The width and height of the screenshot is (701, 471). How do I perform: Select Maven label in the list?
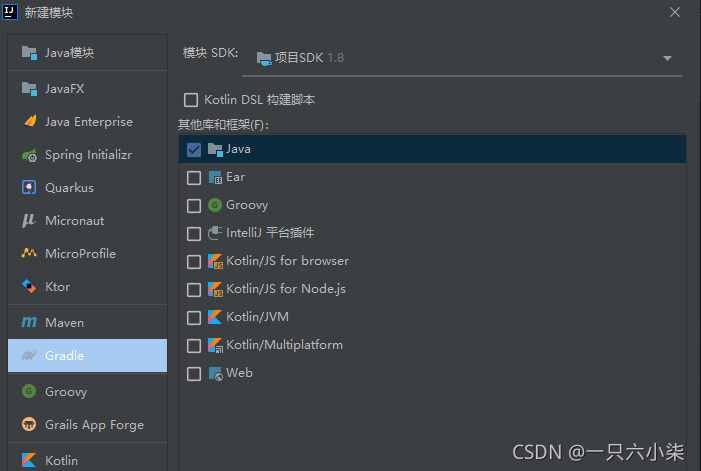(x=64, y=323)
